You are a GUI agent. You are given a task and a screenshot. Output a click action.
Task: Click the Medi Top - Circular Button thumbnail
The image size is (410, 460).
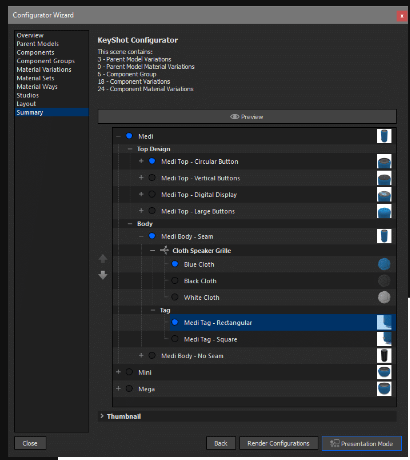(384, 161)
